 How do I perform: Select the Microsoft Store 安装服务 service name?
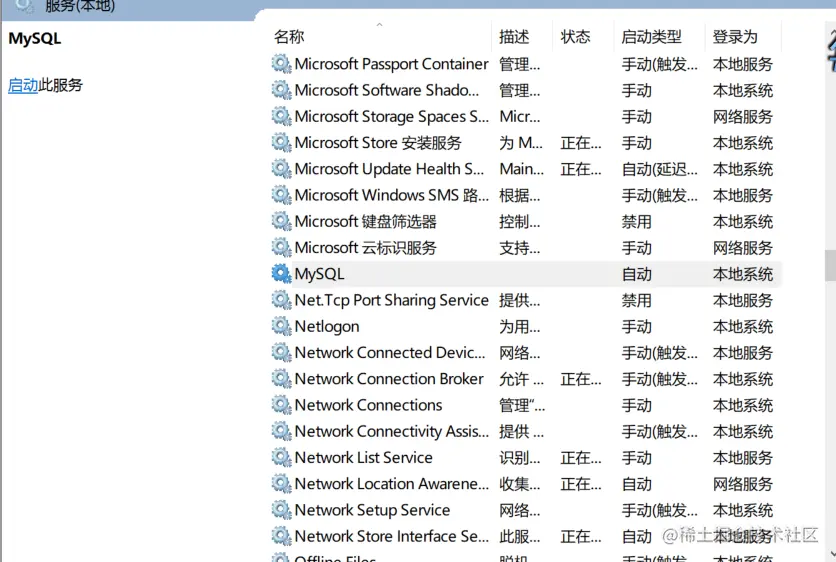click(378, 142)
